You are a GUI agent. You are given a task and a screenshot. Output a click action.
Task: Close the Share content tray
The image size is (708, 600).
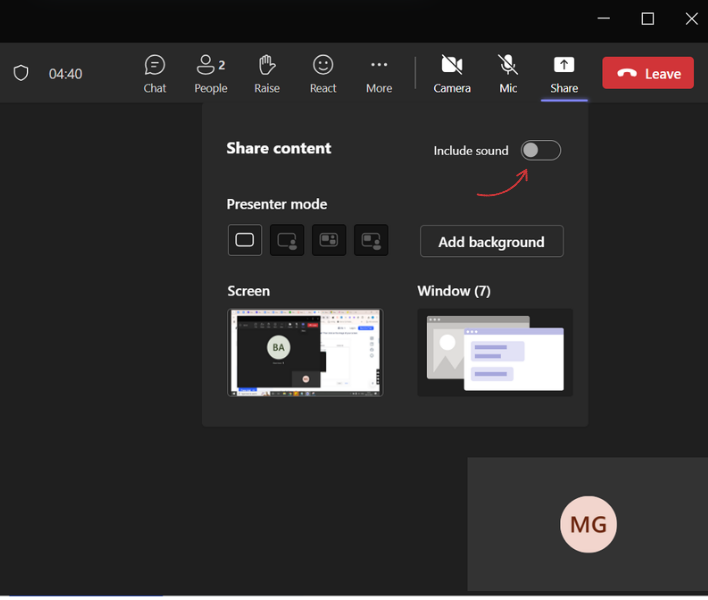click(564, 74)
